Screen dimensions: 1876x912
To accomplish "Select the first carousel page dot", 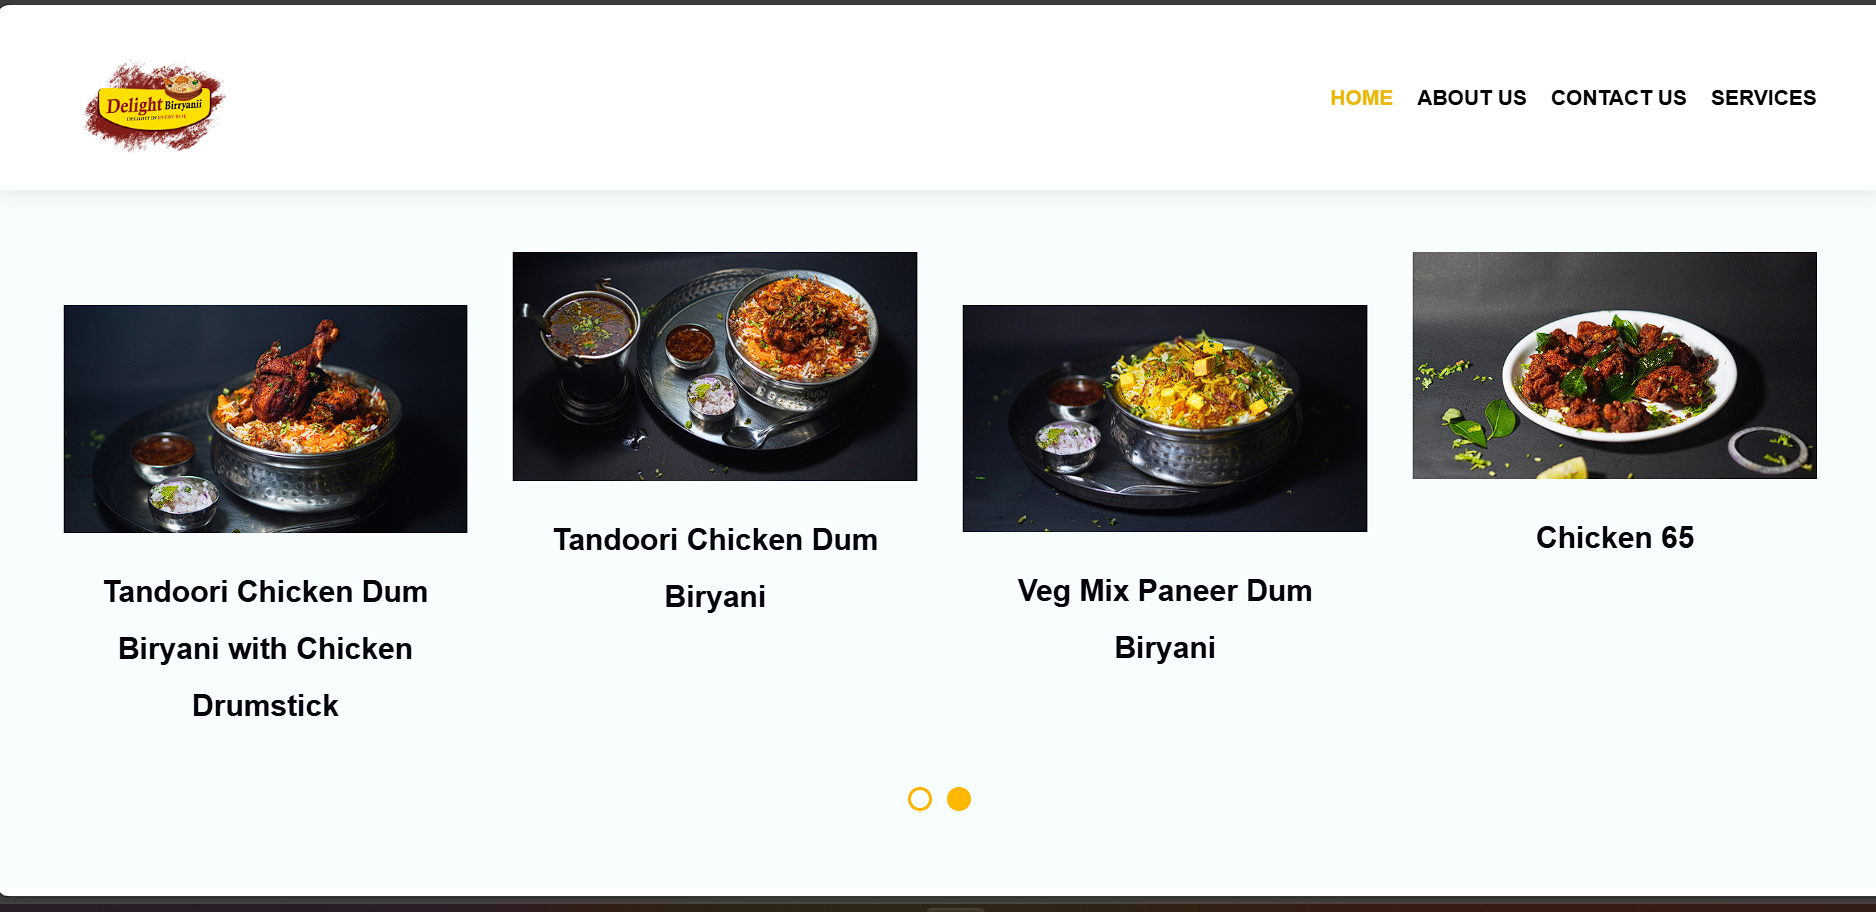I will click(x=920, y=799).
